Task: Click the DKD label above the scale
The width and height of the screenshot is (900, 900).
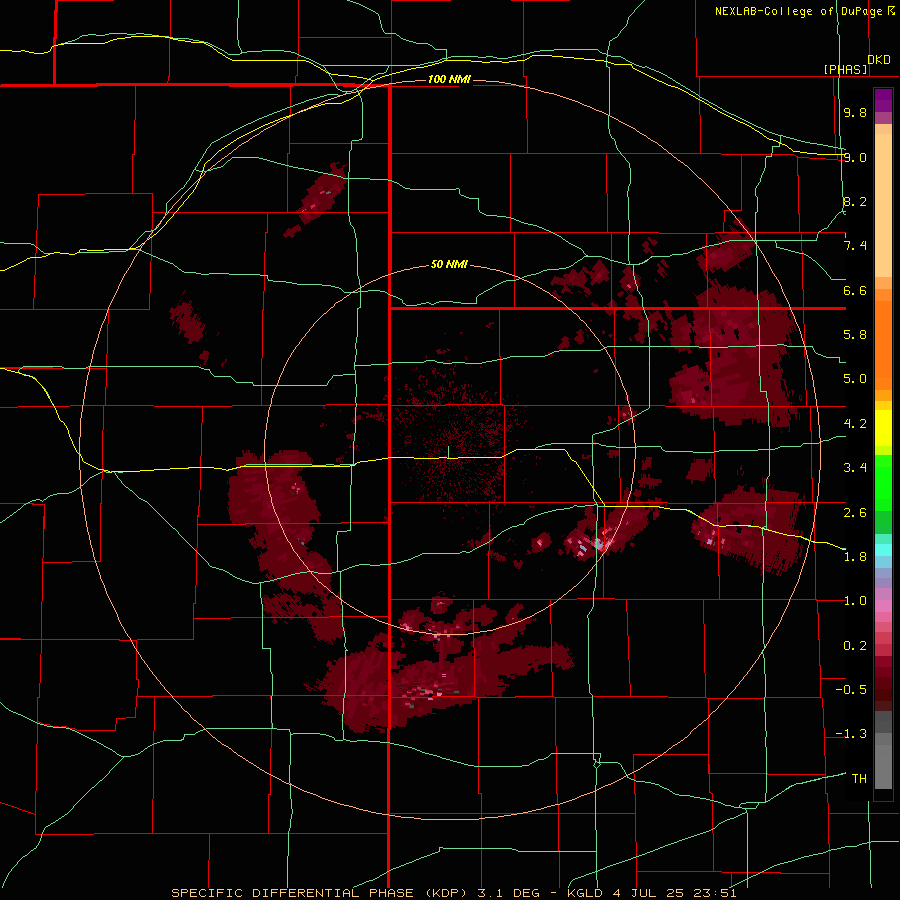Action: coord(879,60)
